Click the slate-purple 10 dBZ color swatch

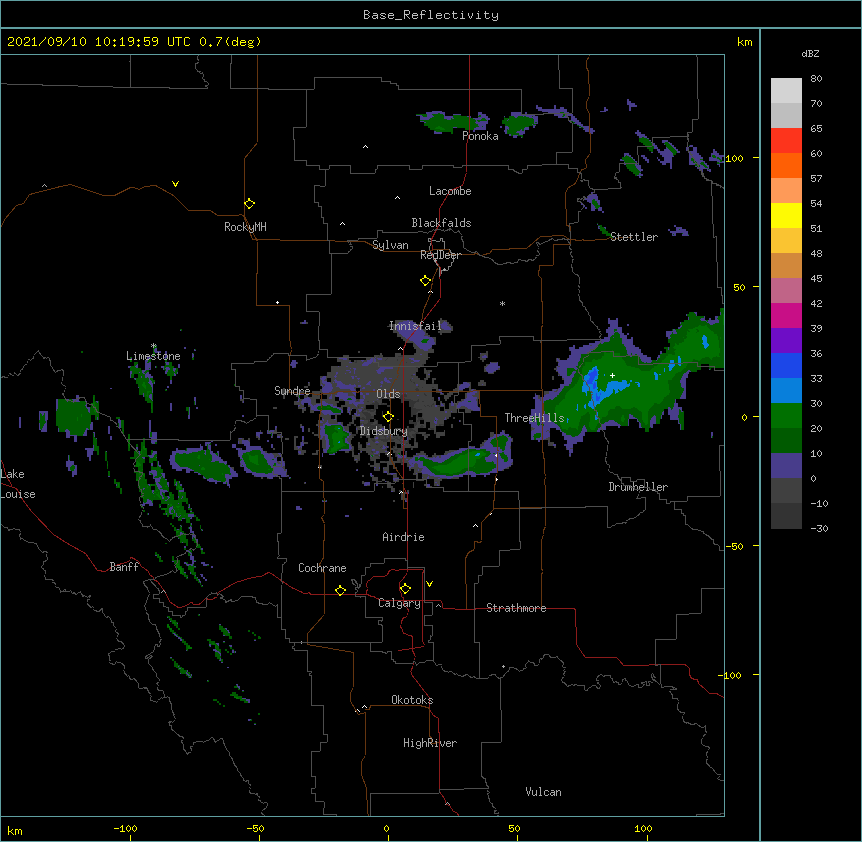point(786,466)
